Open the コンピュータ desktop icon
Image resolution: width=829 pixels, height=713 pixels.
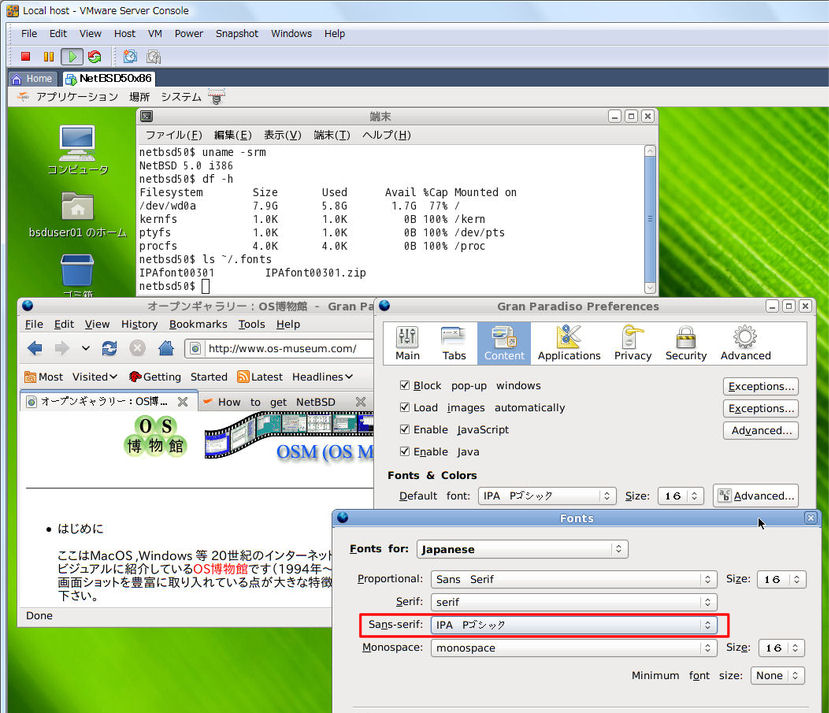78,150
